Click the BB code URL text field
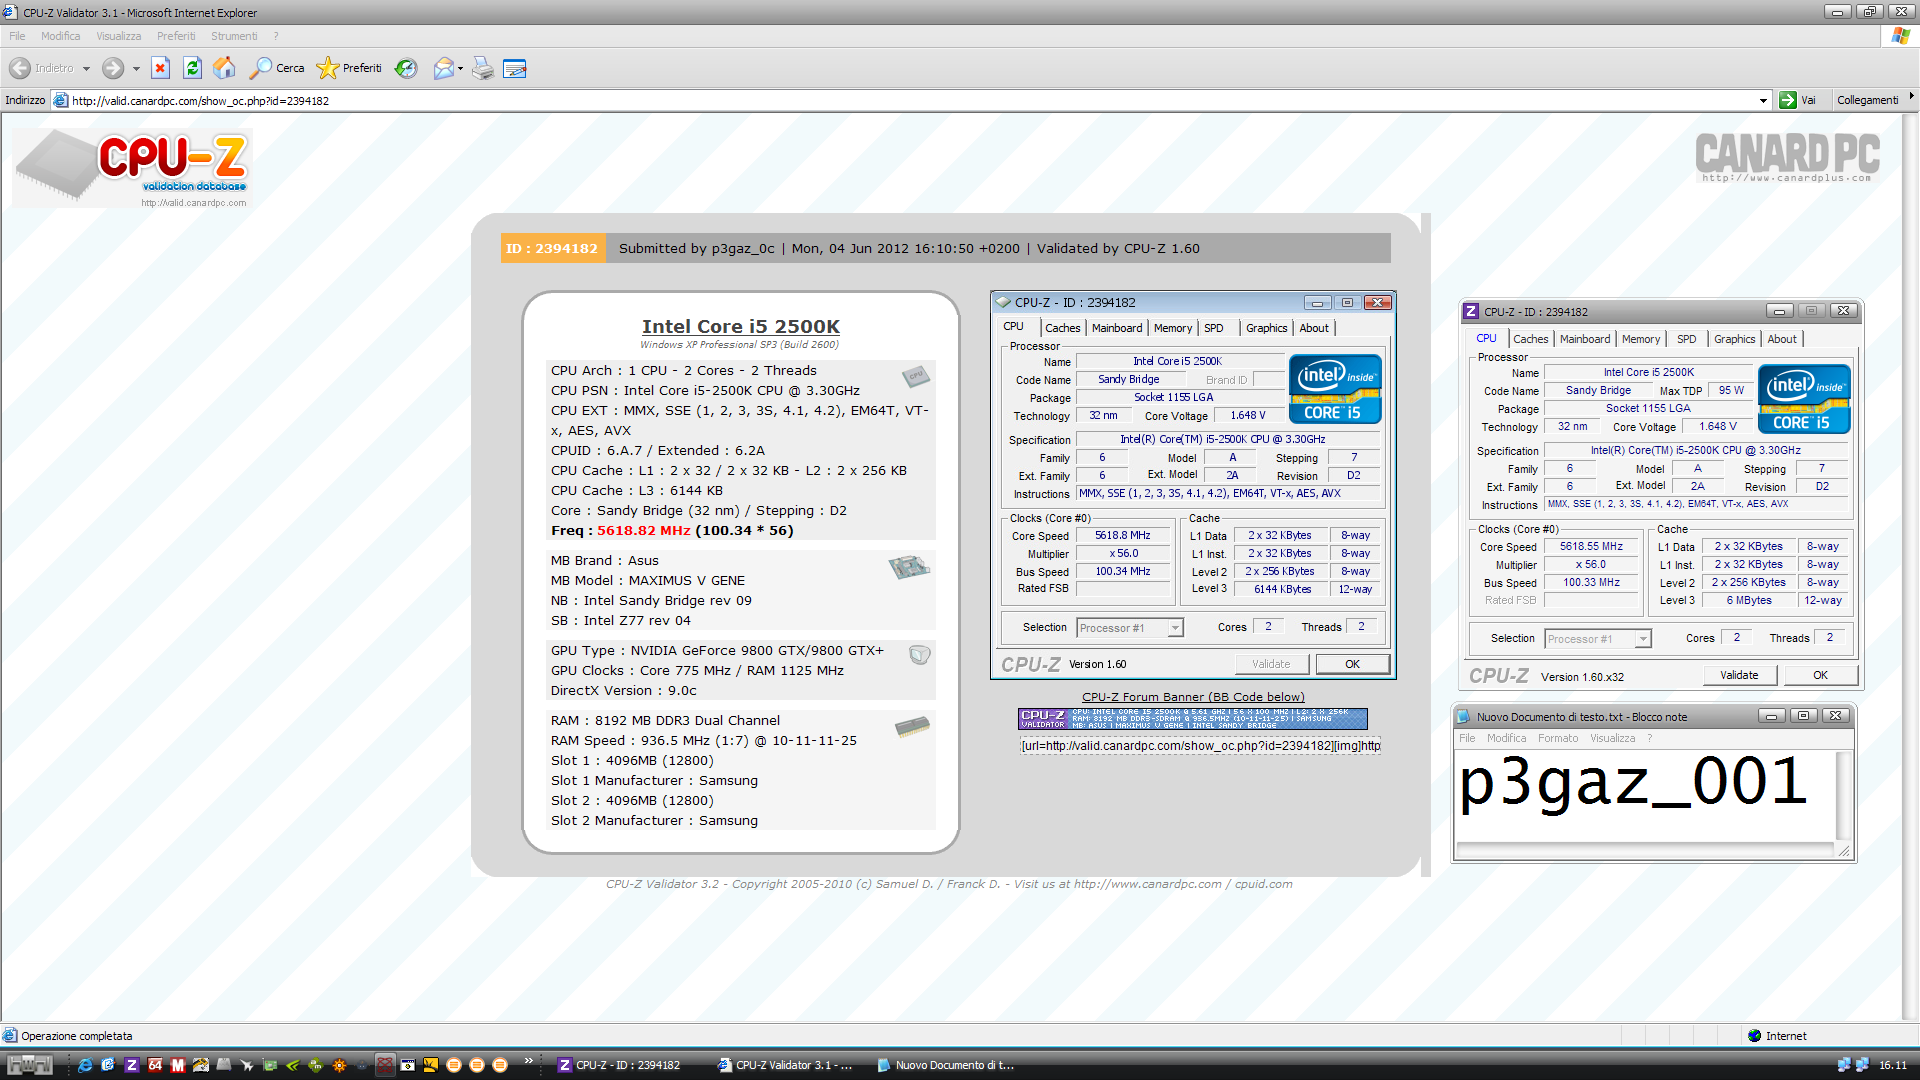Image resolution: width=1920 pixels, height=1080 pixels. 1200,745
